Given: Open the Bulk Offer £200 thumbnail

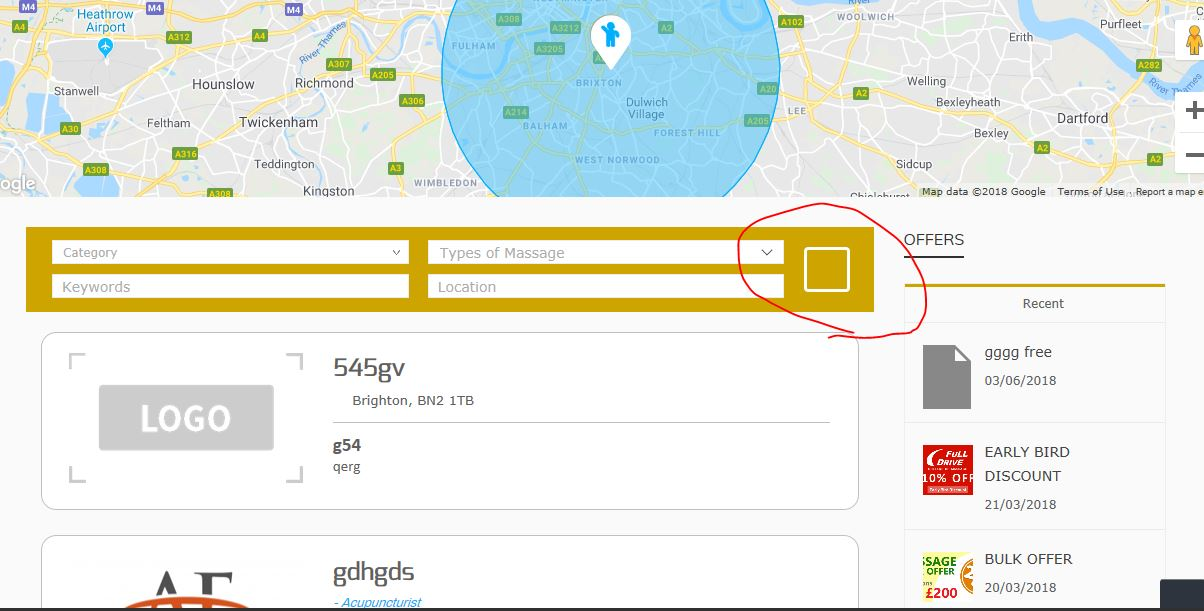Looking at the screenshot, I should (947, 577).
